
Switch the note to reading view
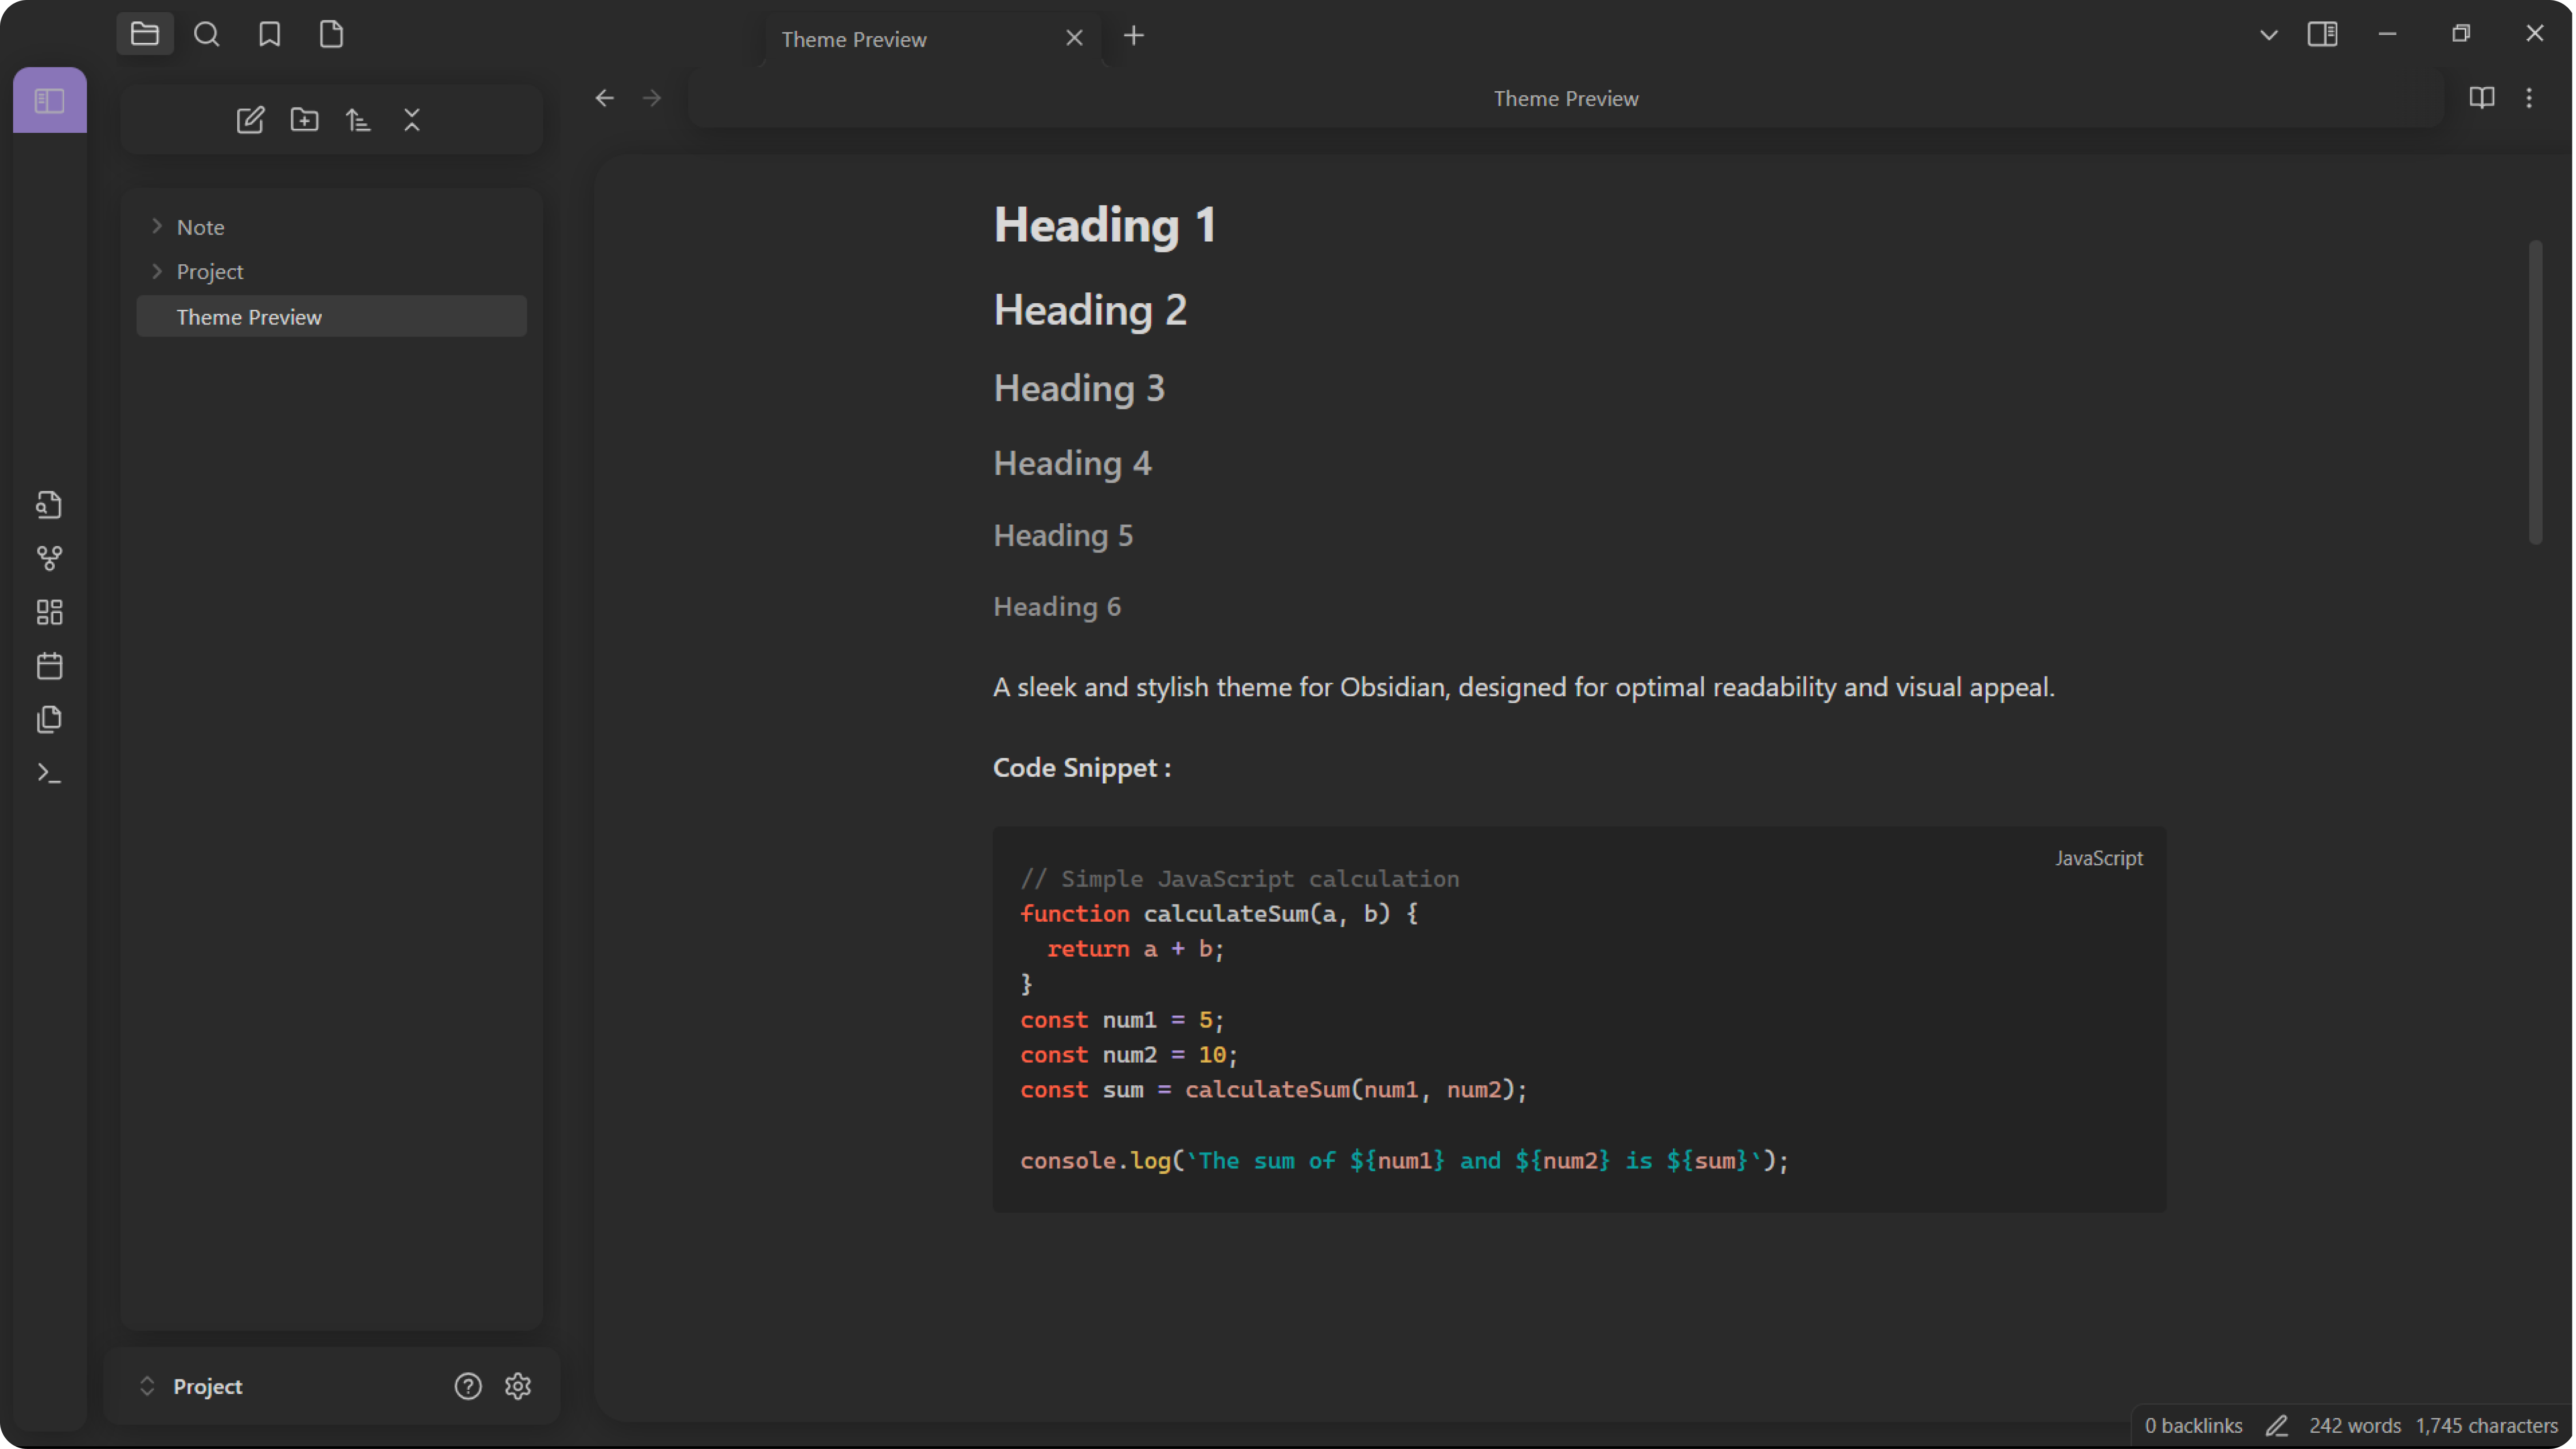2482,98
